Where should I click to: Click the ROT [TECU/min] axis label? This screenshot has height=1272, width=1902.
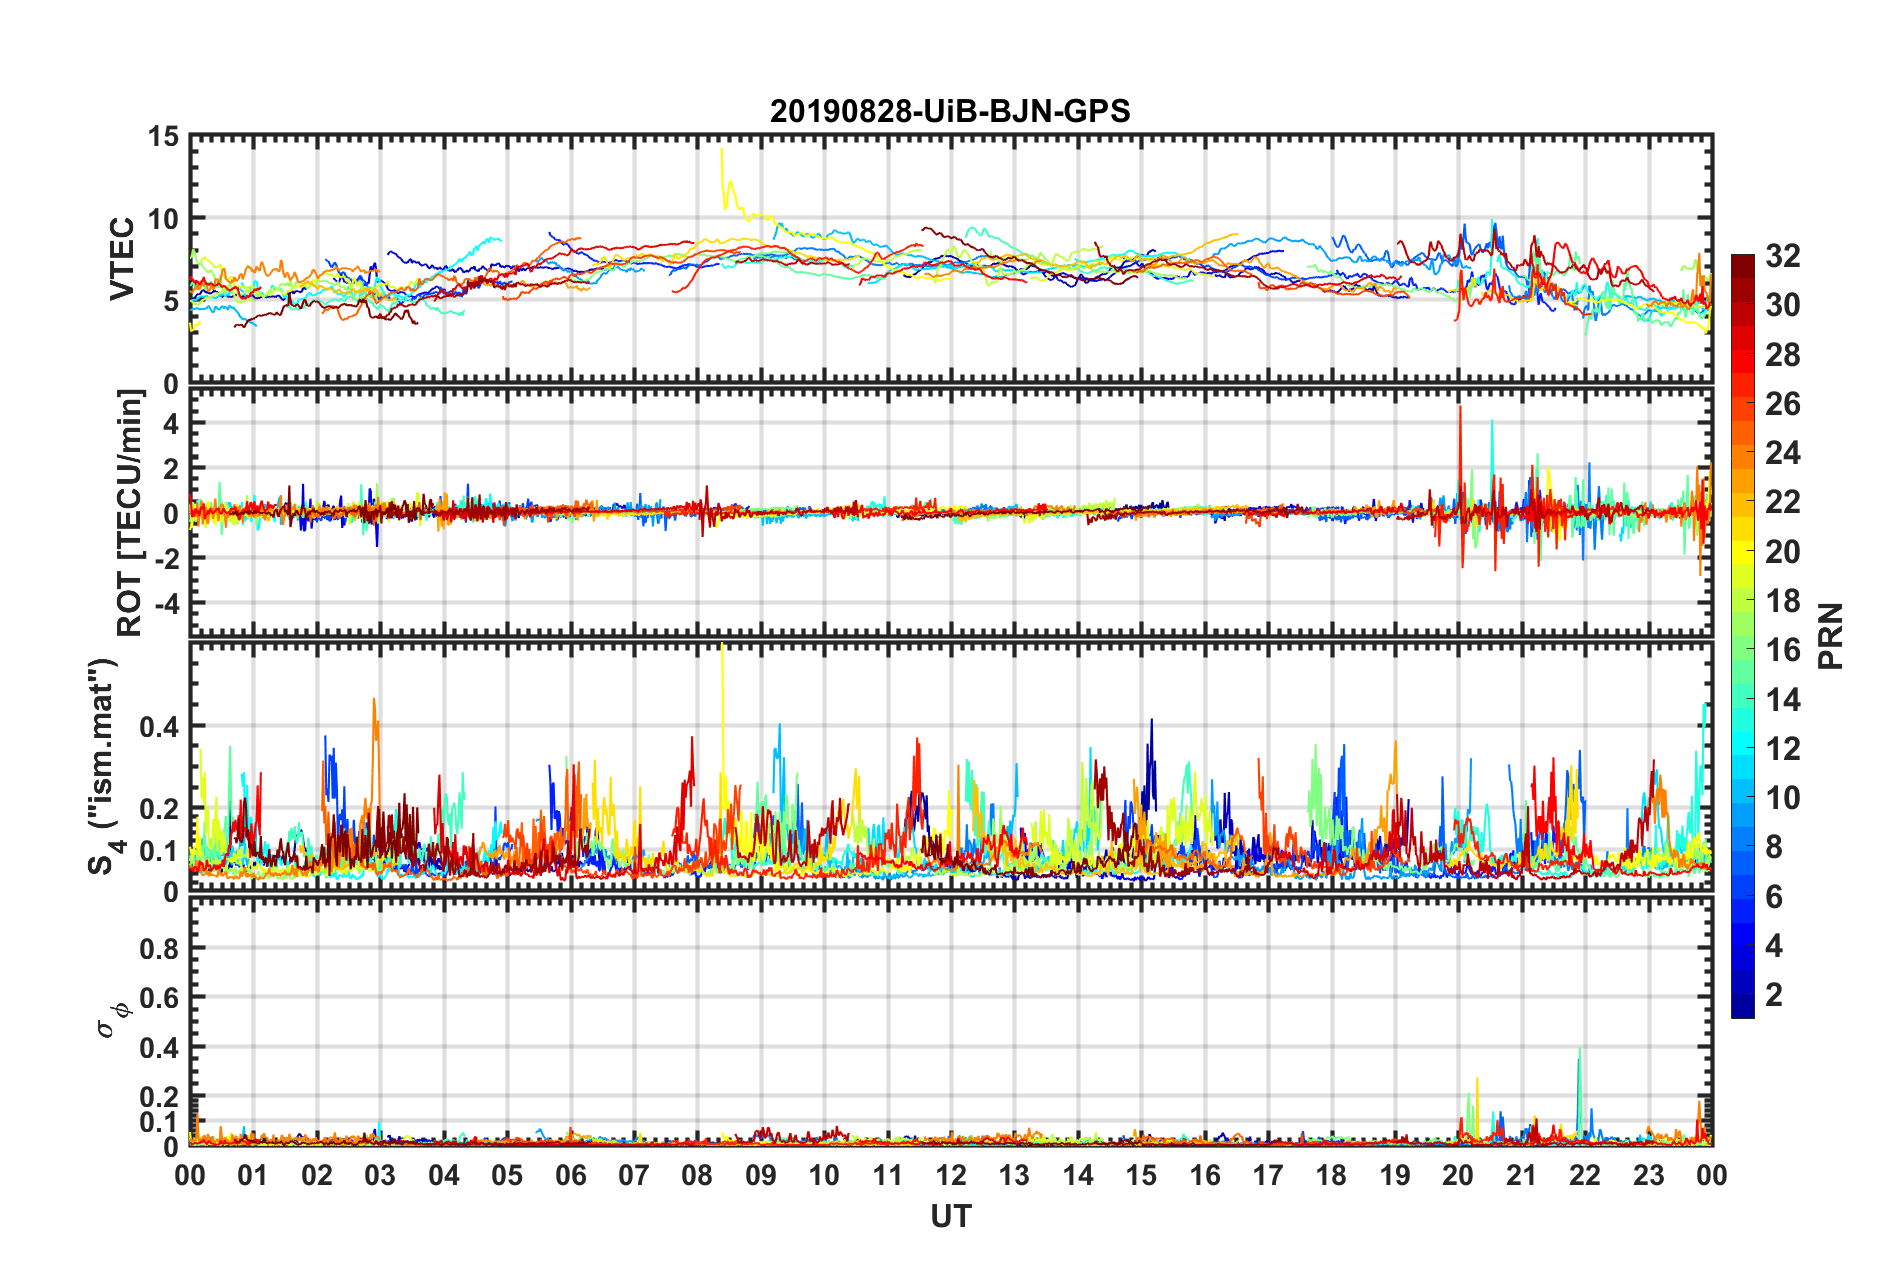click(x=130, y=512)
